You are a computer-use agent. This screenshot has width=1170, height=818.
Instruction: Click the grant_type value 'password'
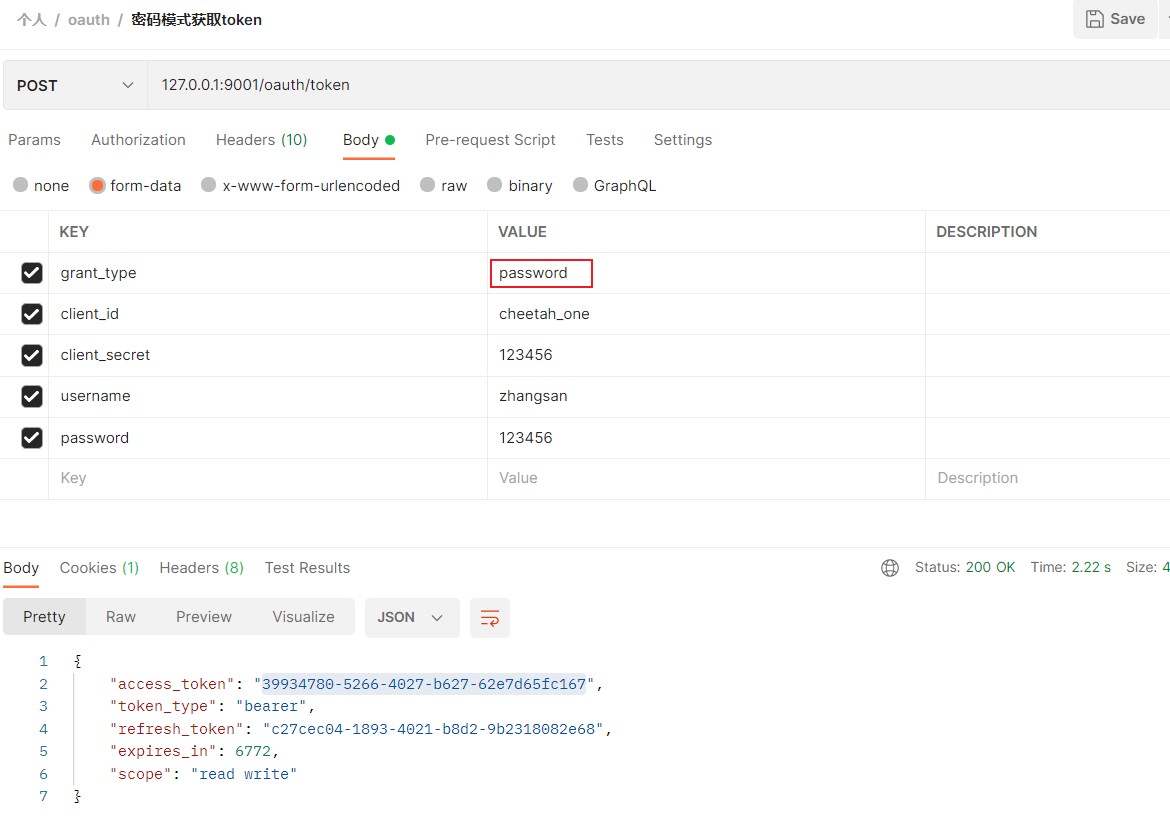click(x=533, y=273)
